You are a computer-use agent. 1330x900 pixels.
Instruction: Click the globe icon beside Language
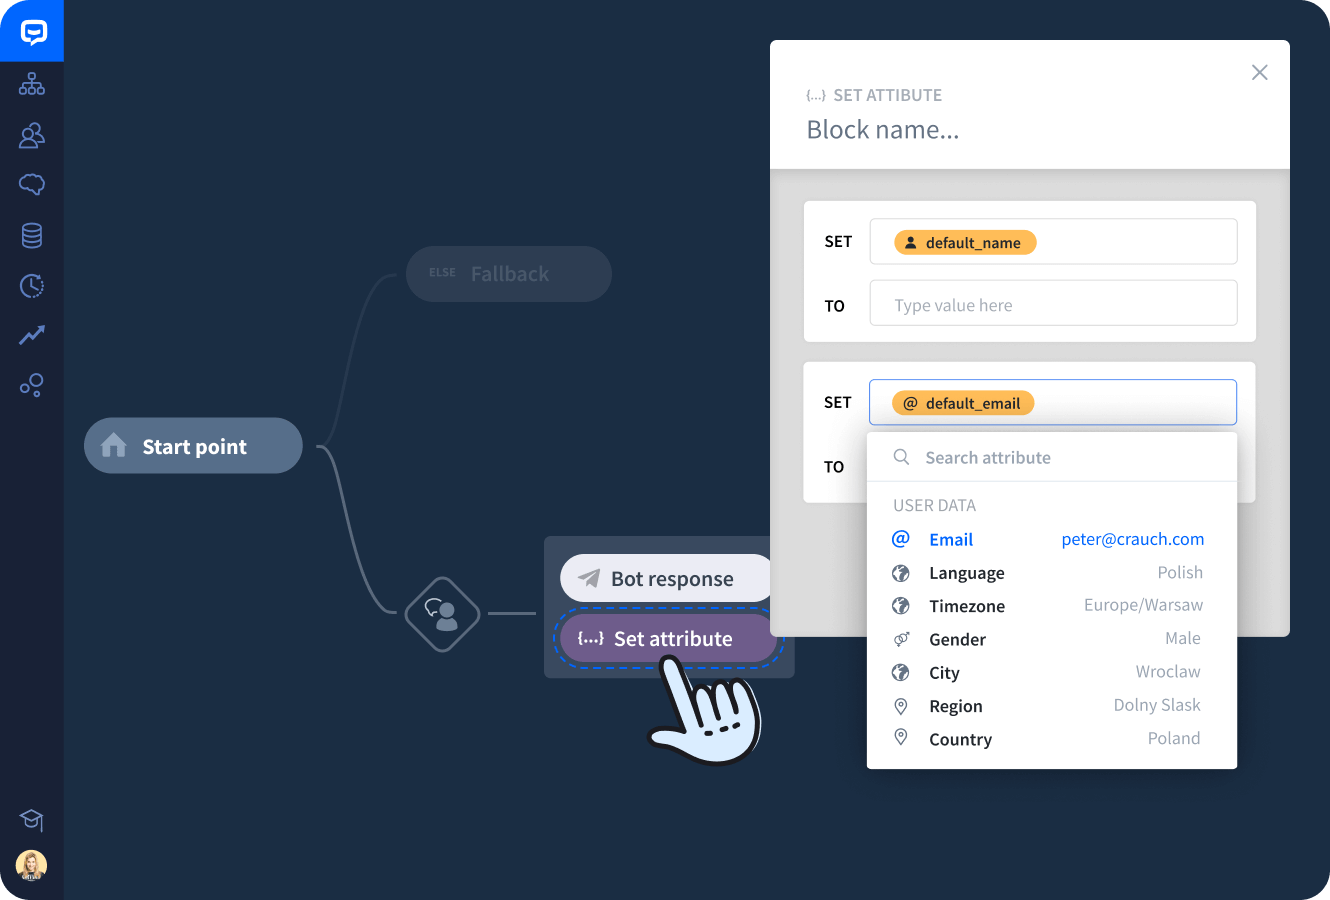click(901, 573)
